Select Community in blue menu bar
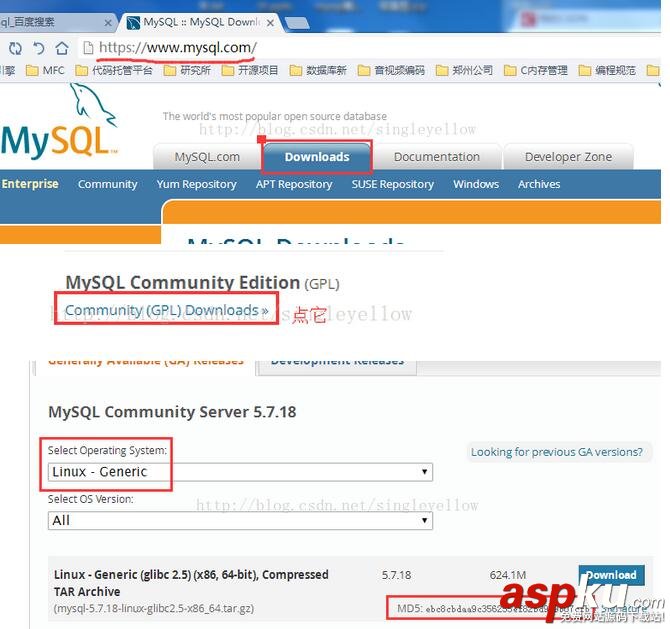The image size is (670, 629). [107, 184]
